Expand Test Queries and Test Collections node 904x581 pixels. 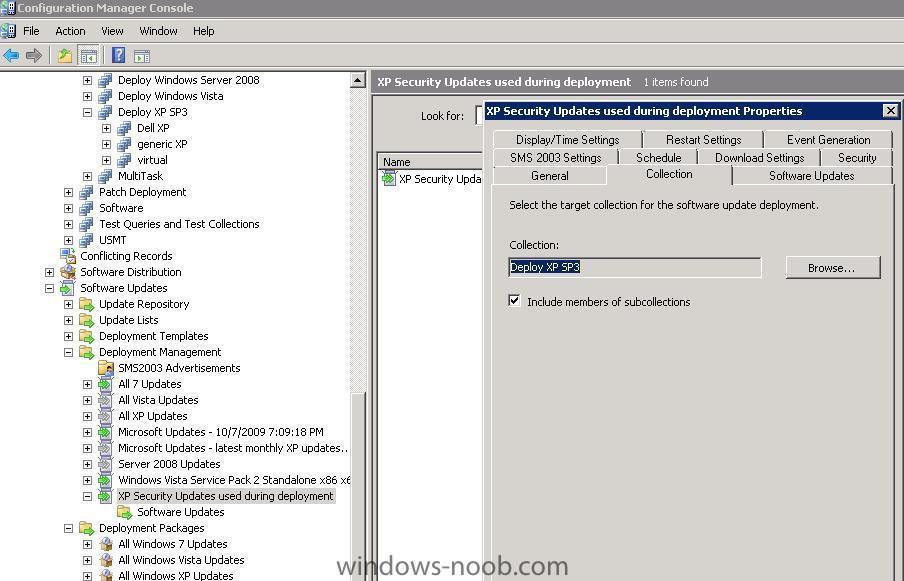pos(68,224)
